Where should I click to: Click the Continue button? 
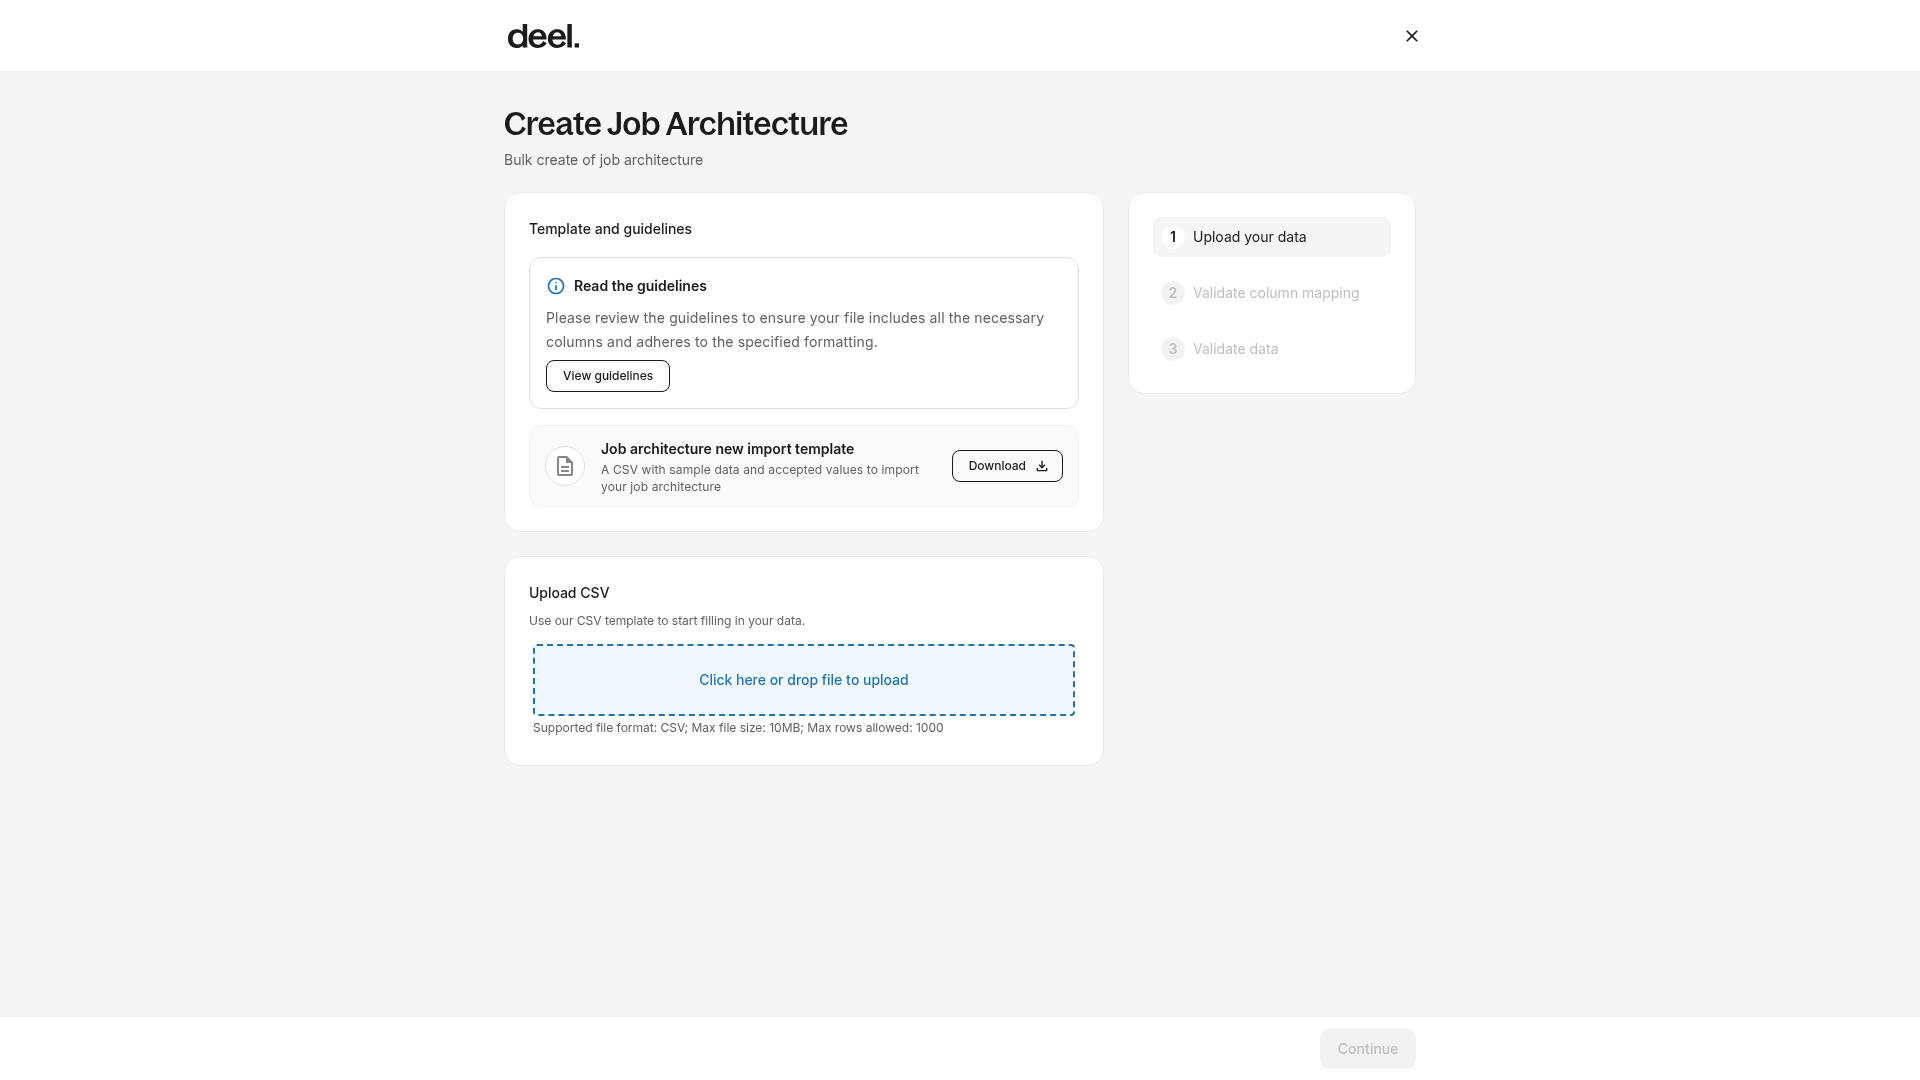pyautogui.click(x=1367, y=1049)
